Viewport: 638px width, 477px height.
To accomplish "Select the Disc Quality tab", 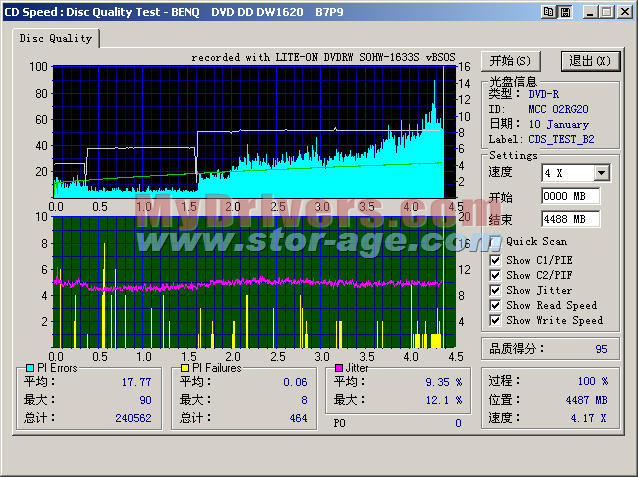I will click(x=56, y=39).
